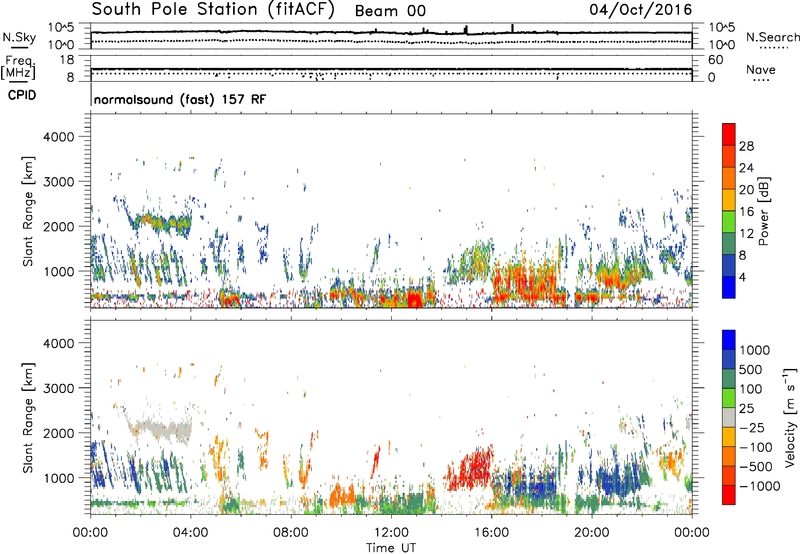Screen dimensions: 800x554
Task: Click the '28' power colorbar tick label
Action: [746, 146]
